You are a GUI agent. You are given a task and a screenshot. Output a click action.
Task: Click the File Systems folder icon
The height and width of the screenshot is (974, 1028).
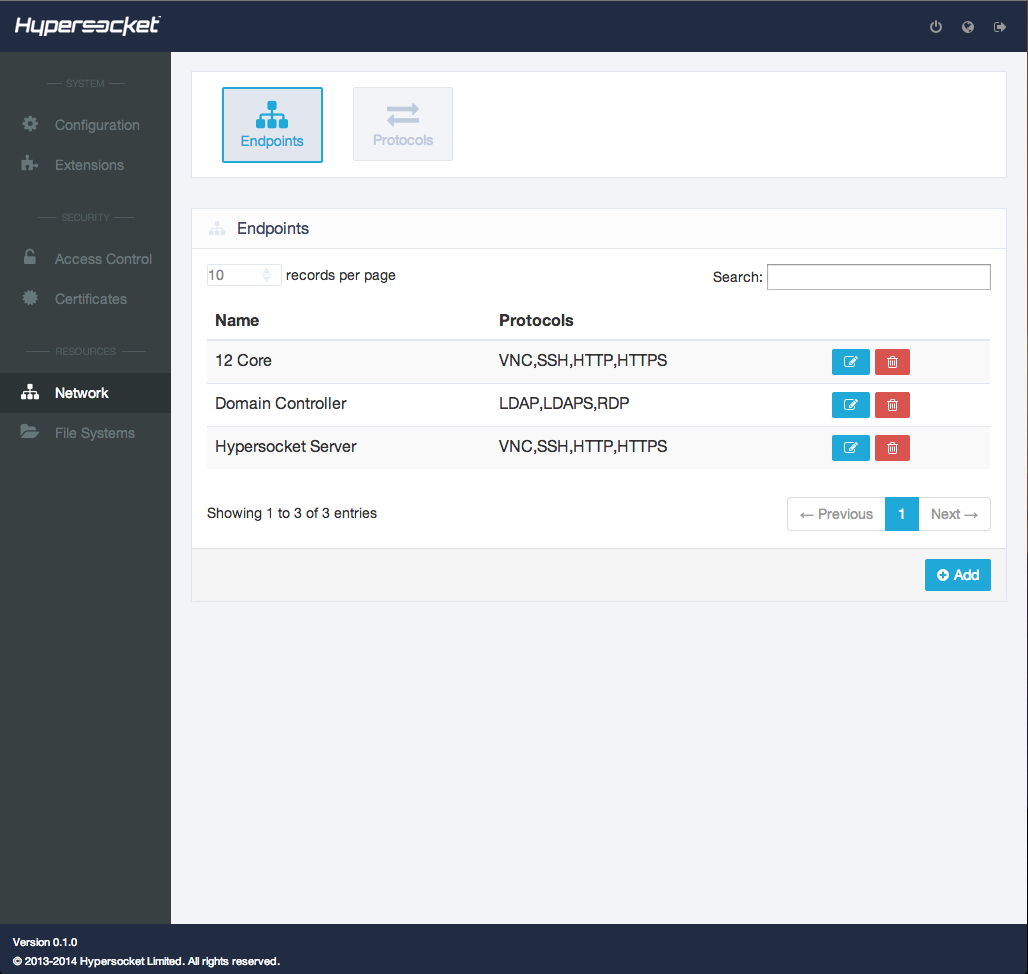click(x=30, y=431)
